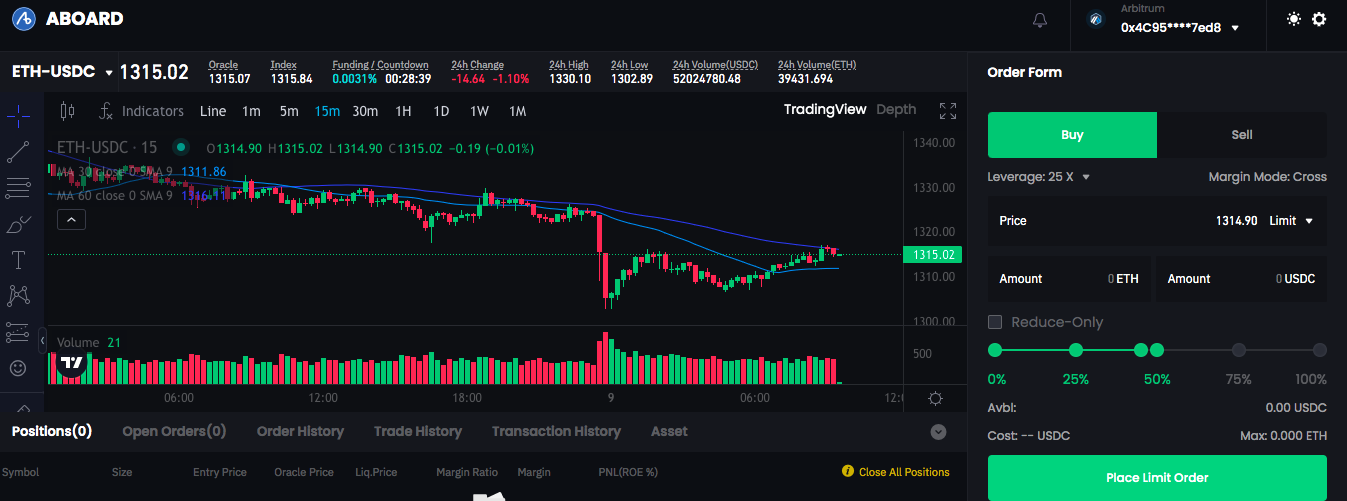The height and width of the screenshot is (501, 1347).
Task: Select the trend line drawing tool
Action: (18, 152)
